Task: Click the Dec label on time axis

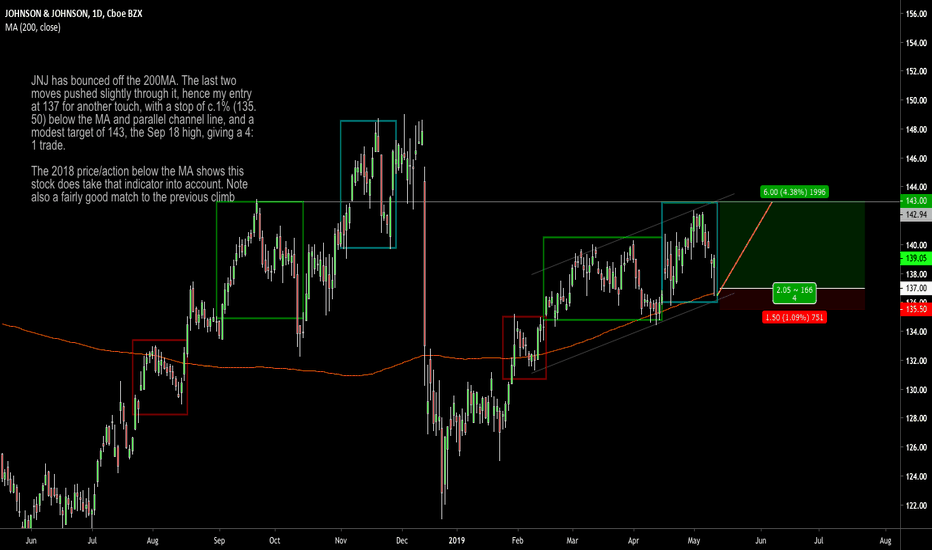Action: (402, 541)
